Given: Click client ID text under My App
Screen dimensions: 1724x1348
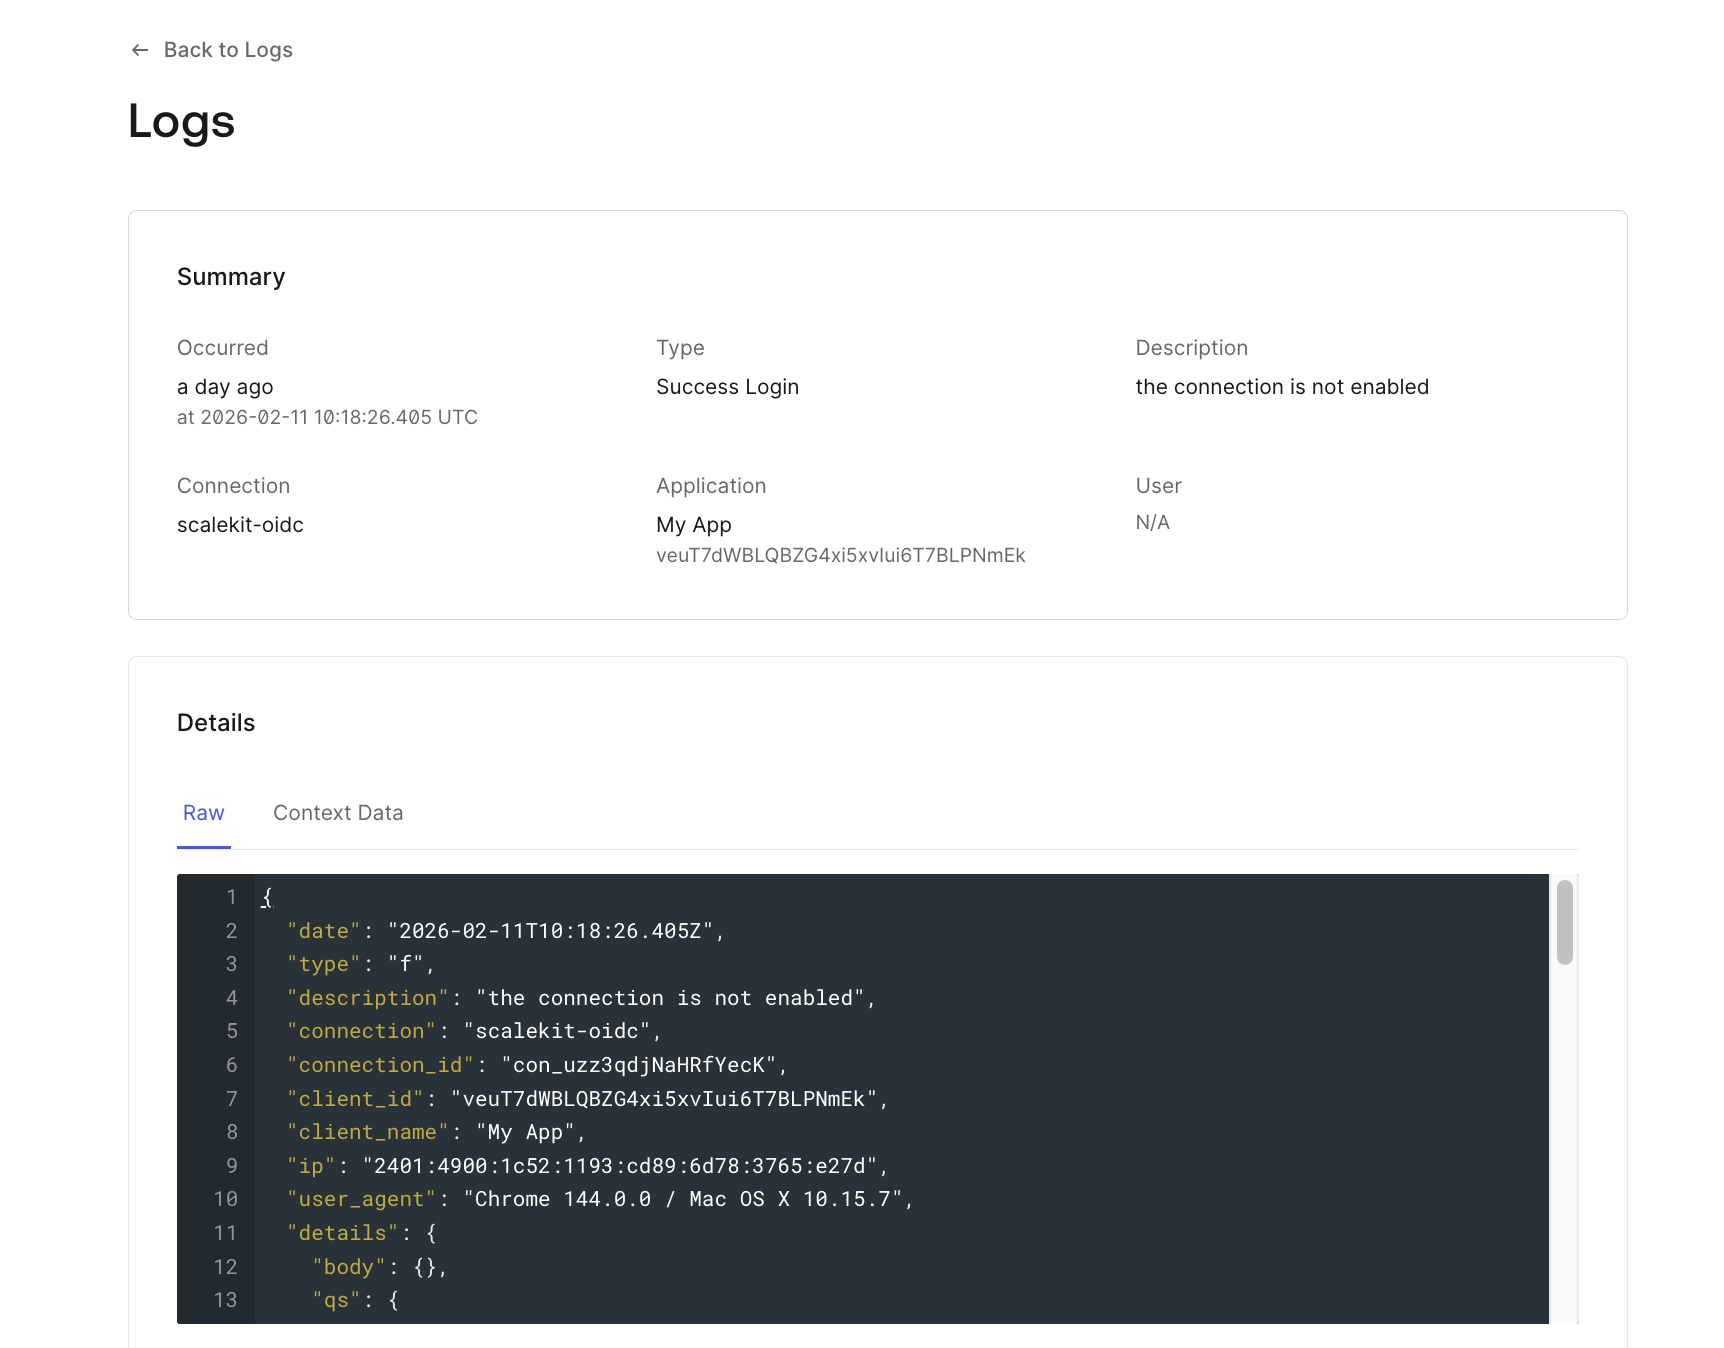Looking at the screenshot, I should (841, 555).
